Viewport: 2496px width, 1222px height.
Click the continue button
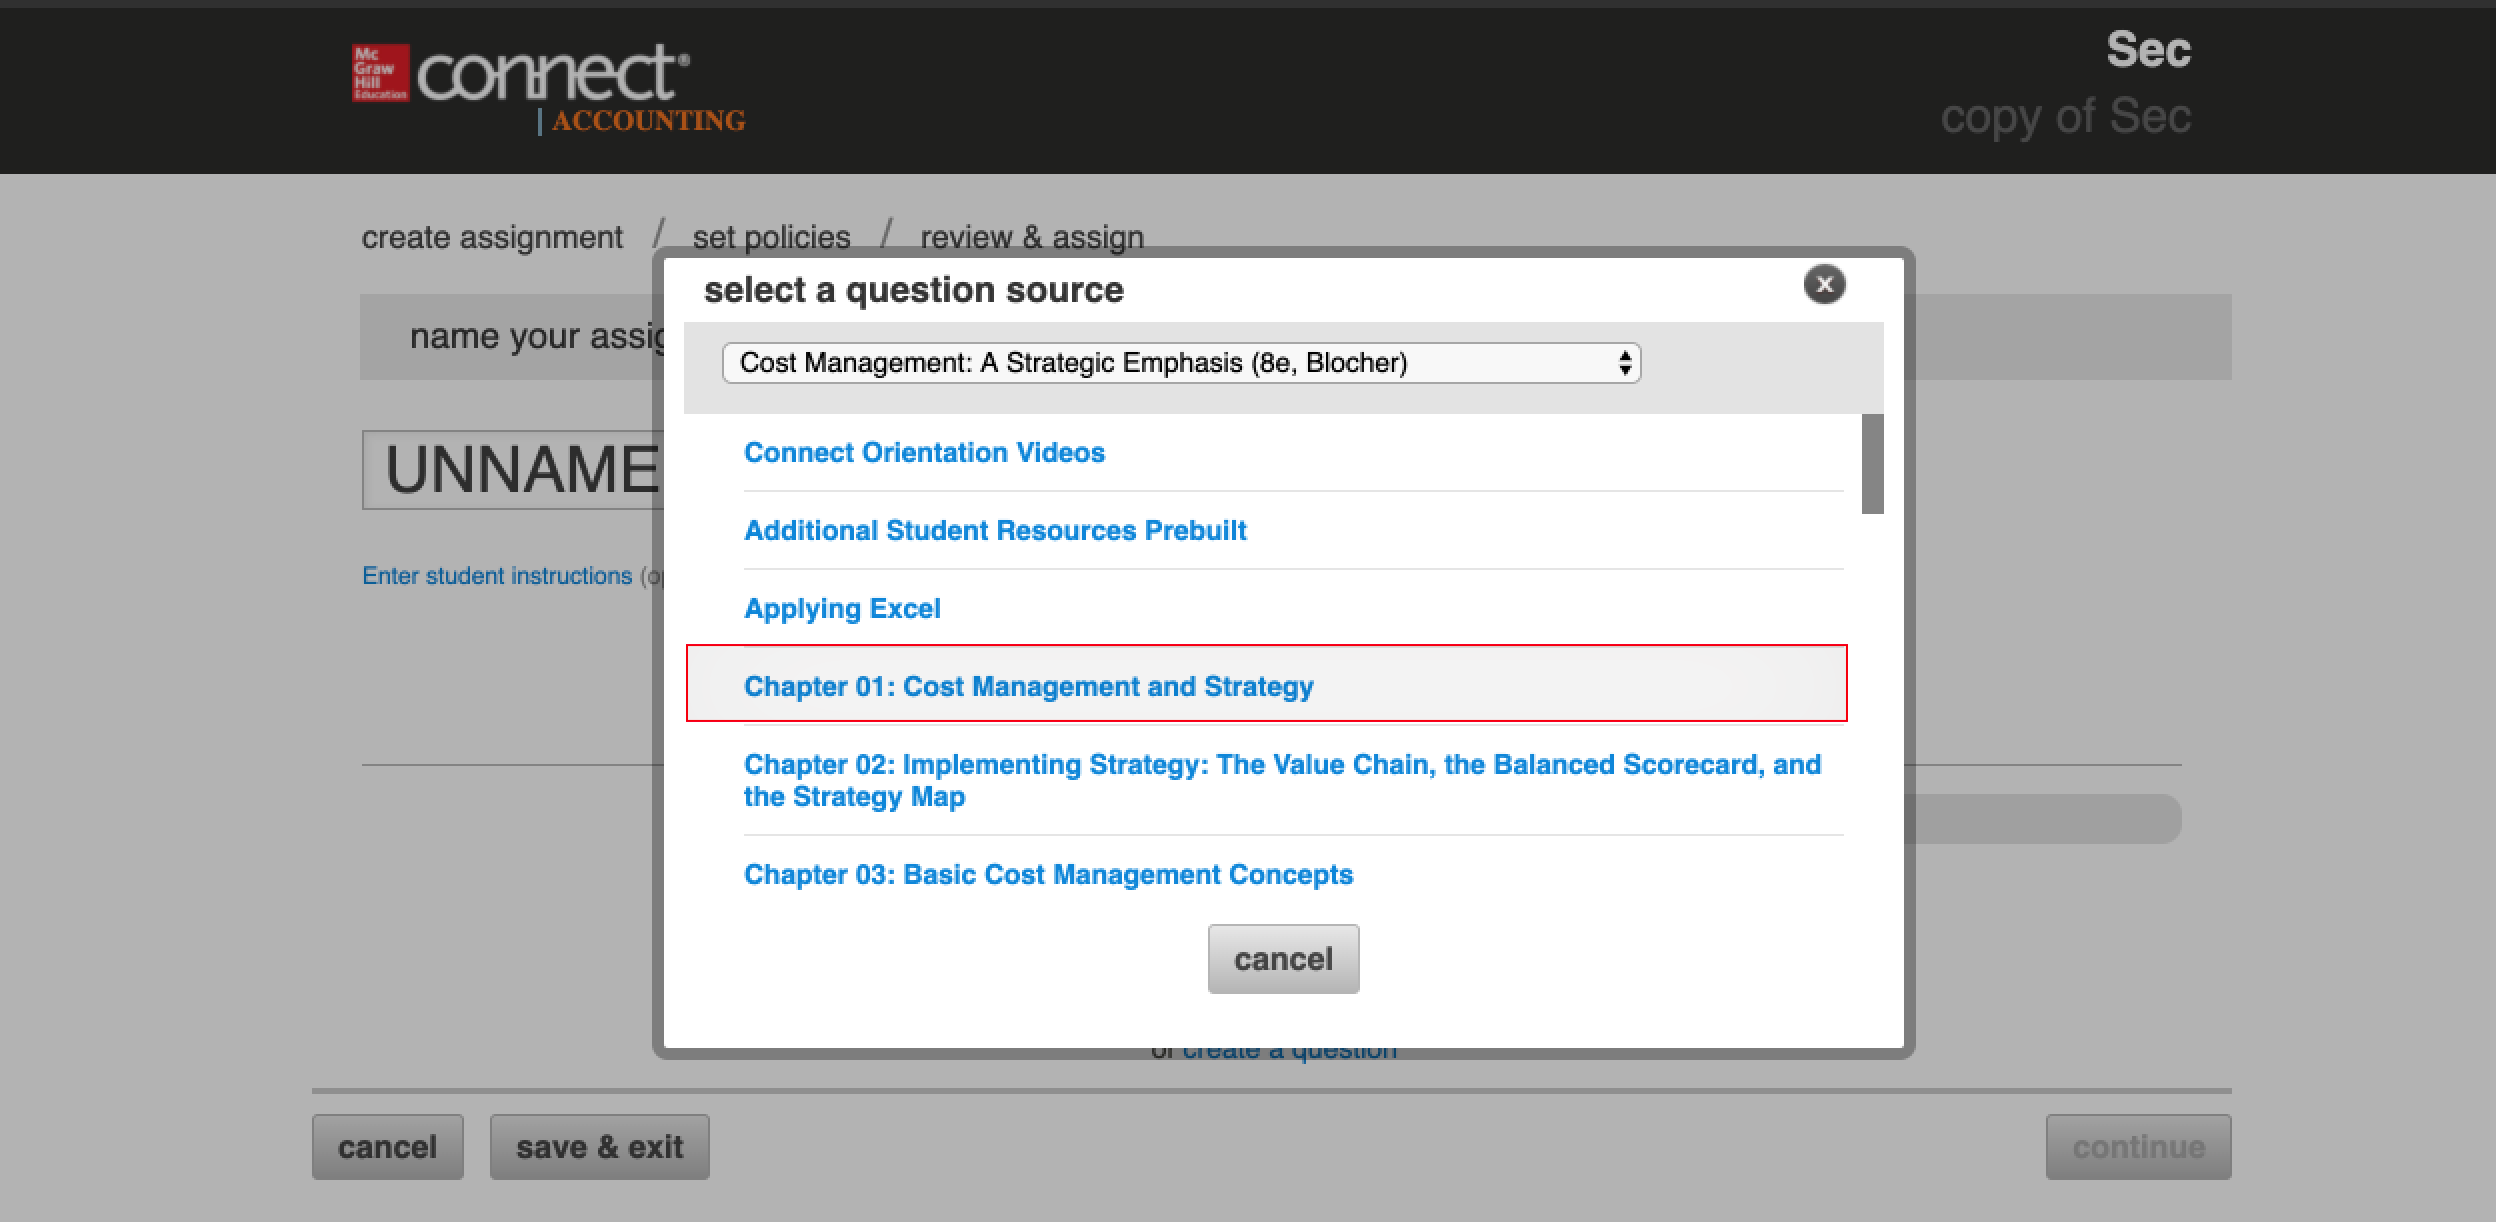point(2138,1147)
